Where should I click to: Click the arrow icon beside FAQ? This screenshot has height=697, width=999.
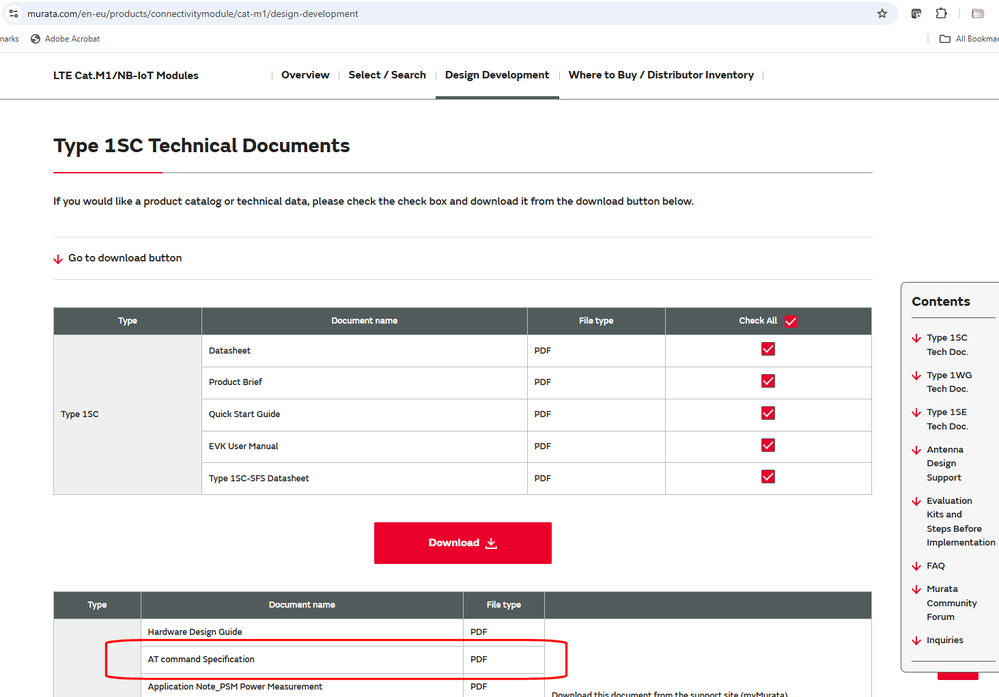(x=916, y=566)
